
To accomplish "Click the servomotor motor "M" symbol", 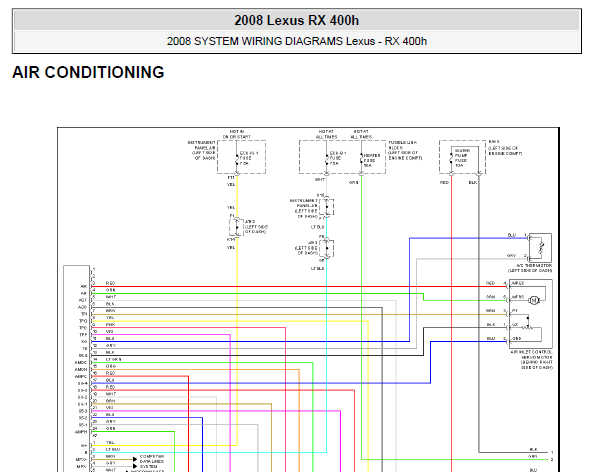I will pyautogui.click(x=534, y=300).
